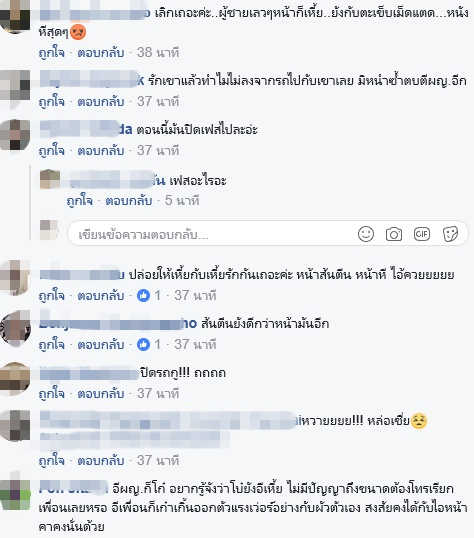Open the GIF picker in reply box
Screen dimensions: 474x538
421,234
